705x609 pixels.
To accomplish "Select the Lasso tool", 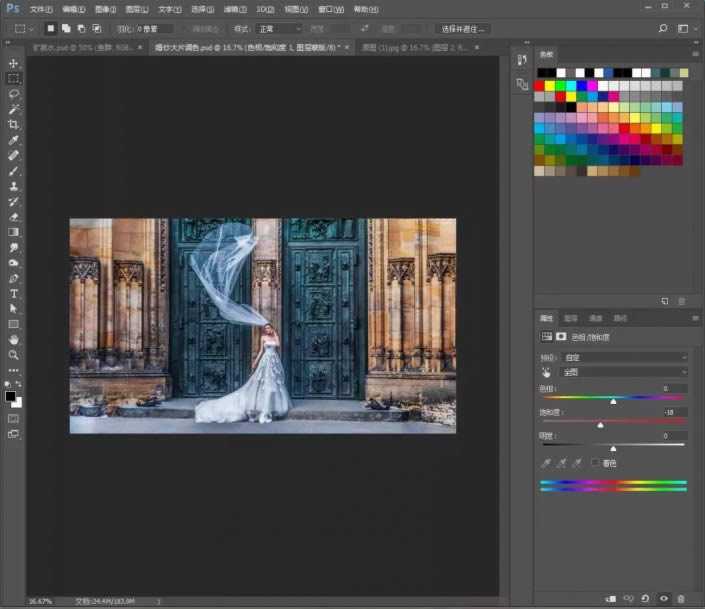I will pos(14,93).
